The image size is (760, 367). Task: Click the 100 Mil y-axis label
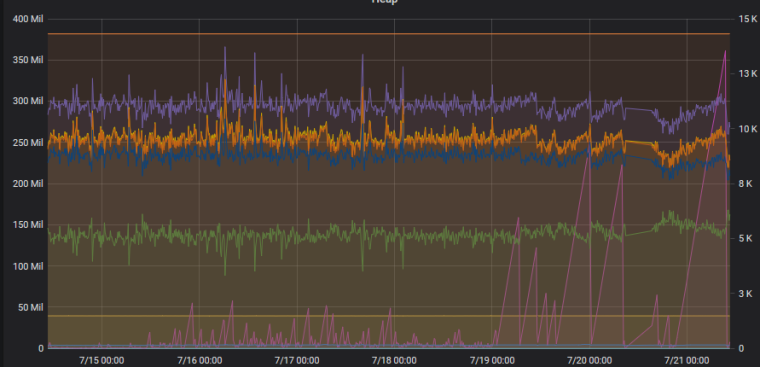[x=27, y=267]
